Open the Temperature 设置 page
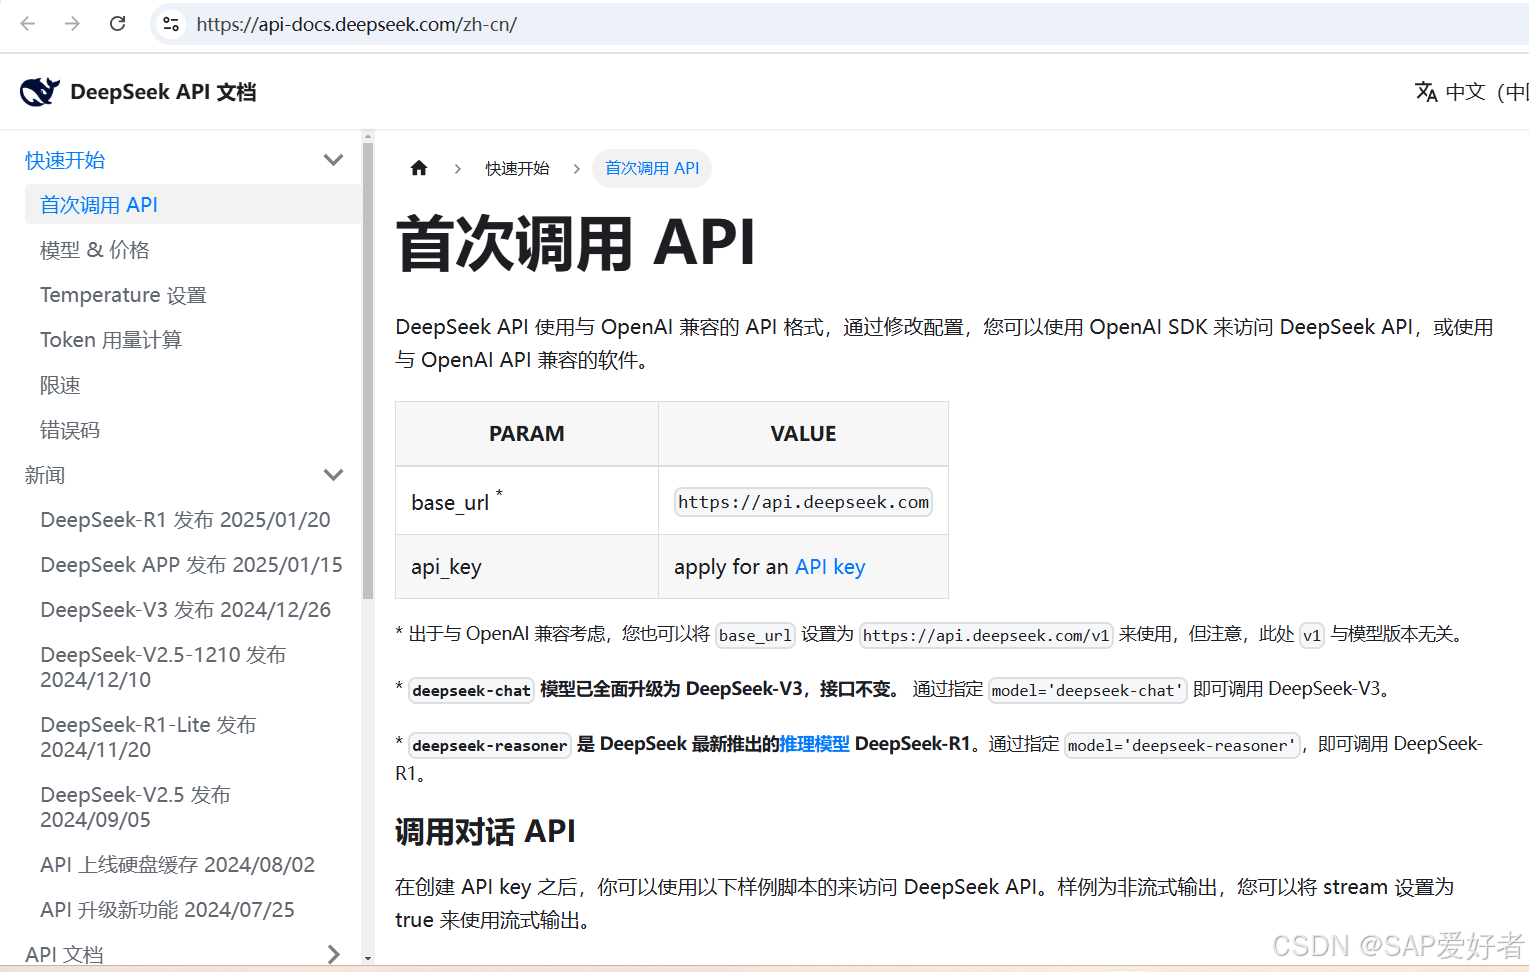The height and width of the screenshot is (972, 1529). pyautogui.click(x=122, y=294)
